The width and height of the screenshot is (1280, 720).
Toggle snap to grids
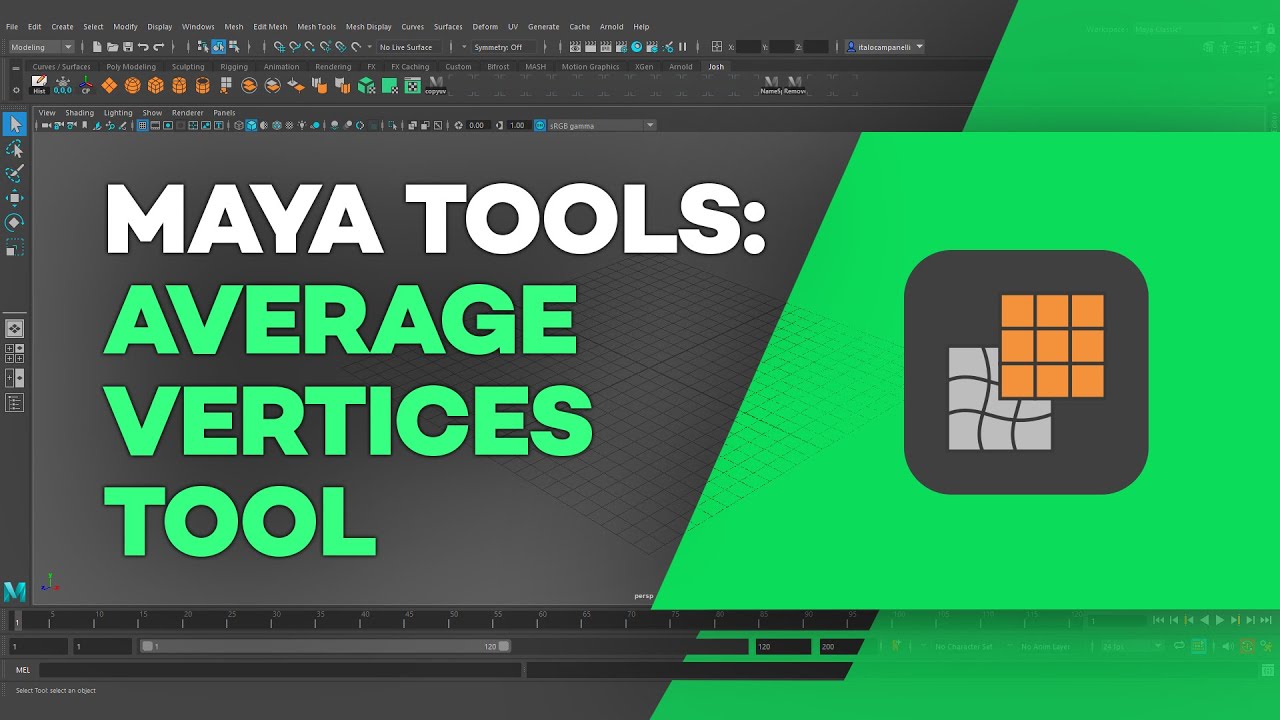point(279,47)
